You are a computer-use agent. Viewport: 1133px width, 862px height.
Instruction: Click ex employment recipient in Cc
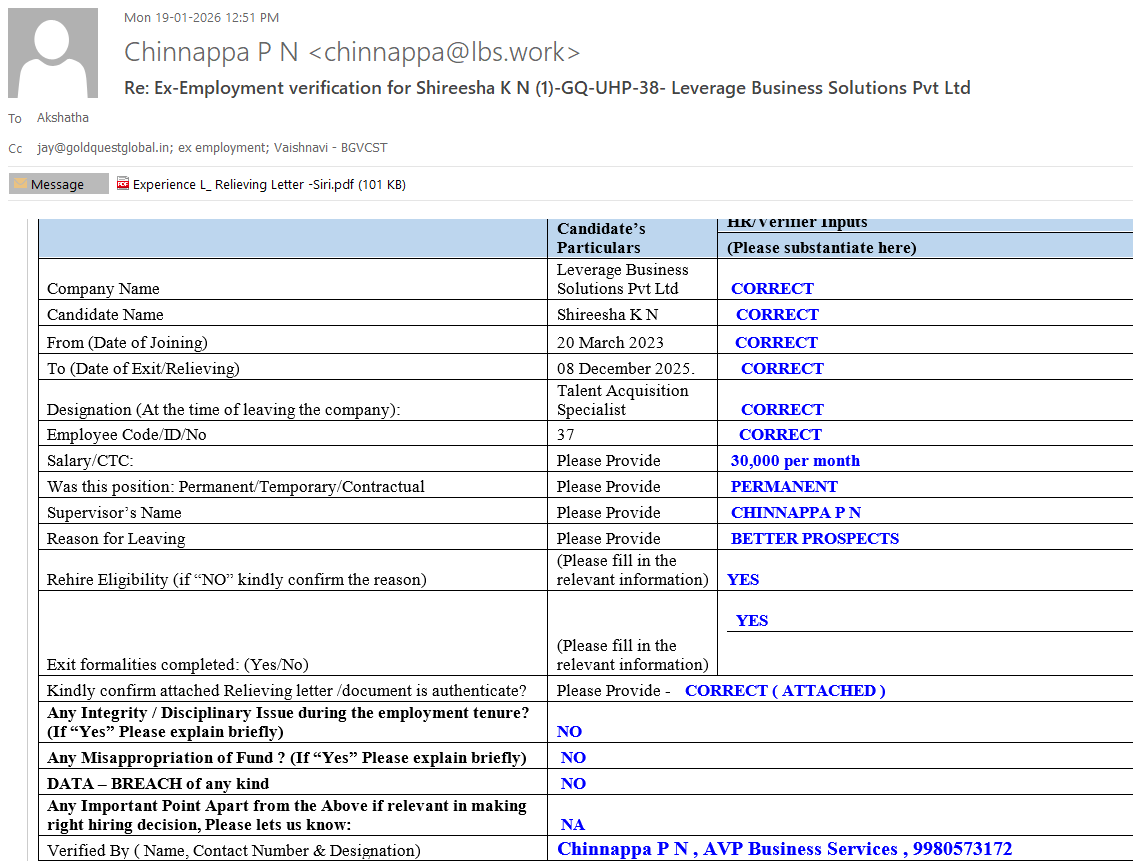point(223,147)
